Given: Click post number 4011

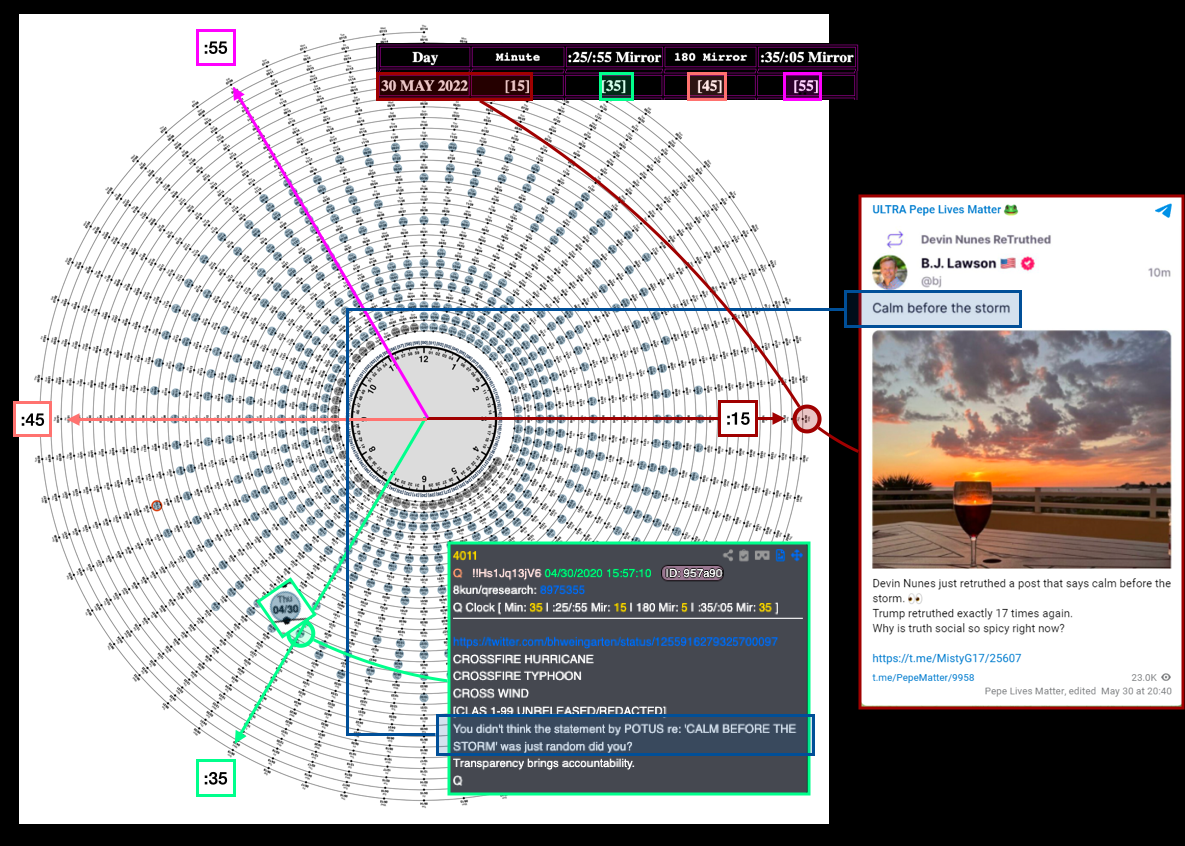Looking at the screenshot, I should coord(465,556).
